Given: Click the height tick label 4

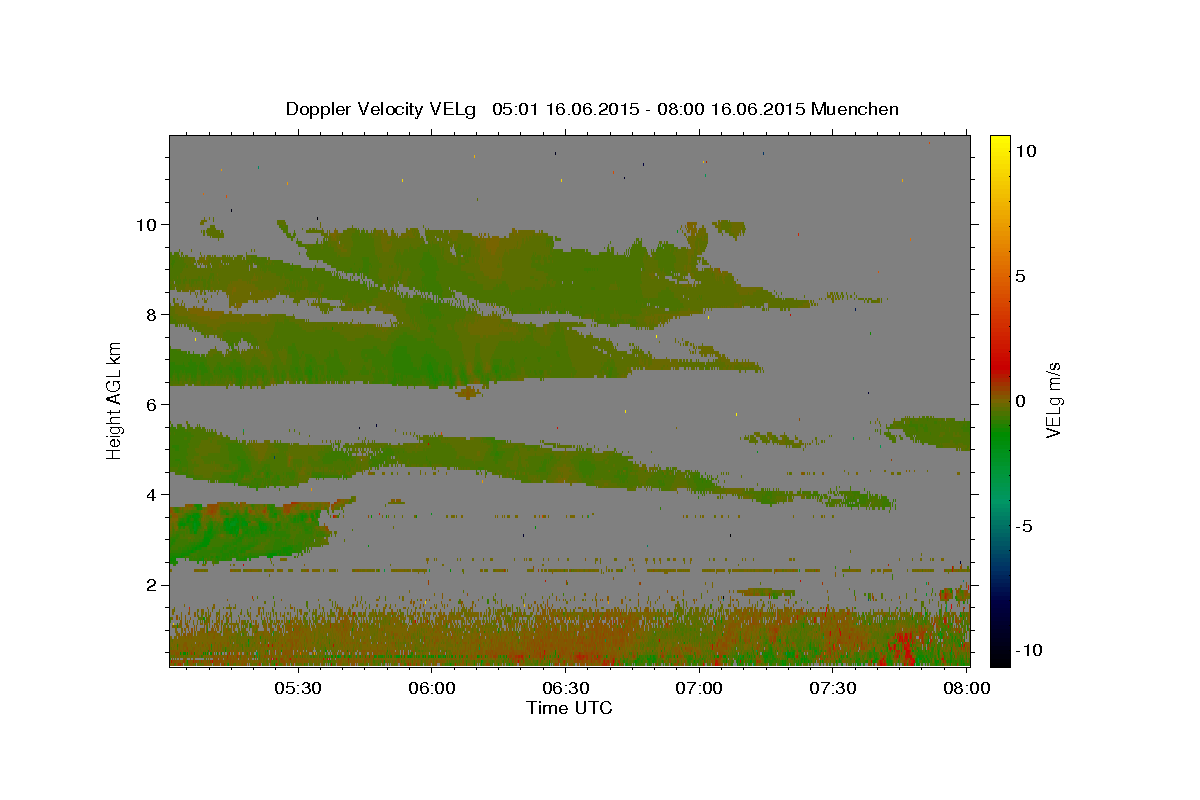Looking at the screenshot, I should [x=152, y=494].
